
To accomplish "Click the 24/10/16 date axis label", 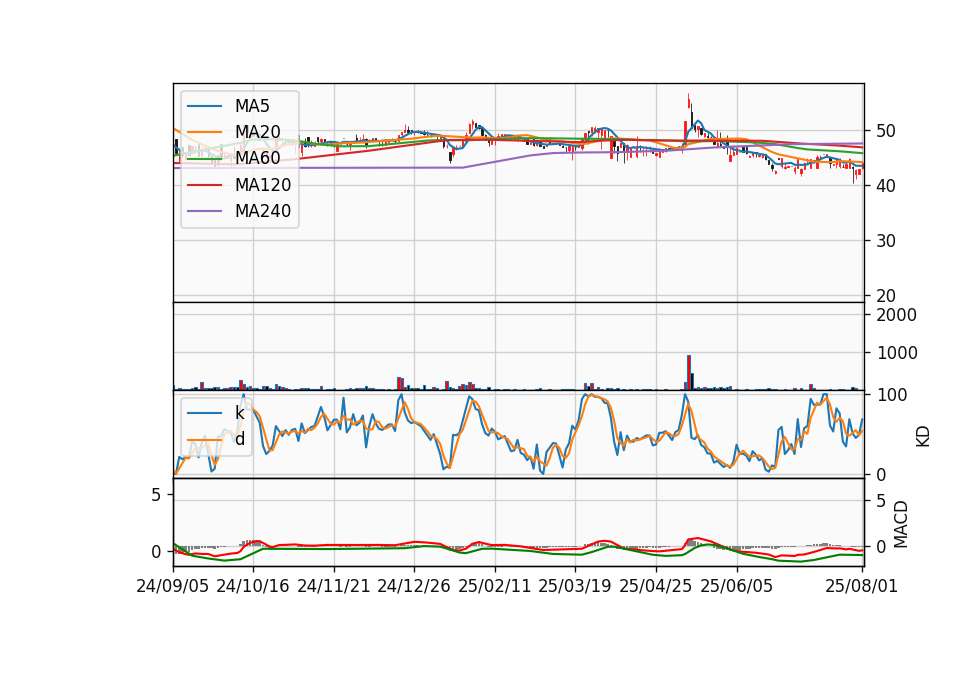I will 253,586.
